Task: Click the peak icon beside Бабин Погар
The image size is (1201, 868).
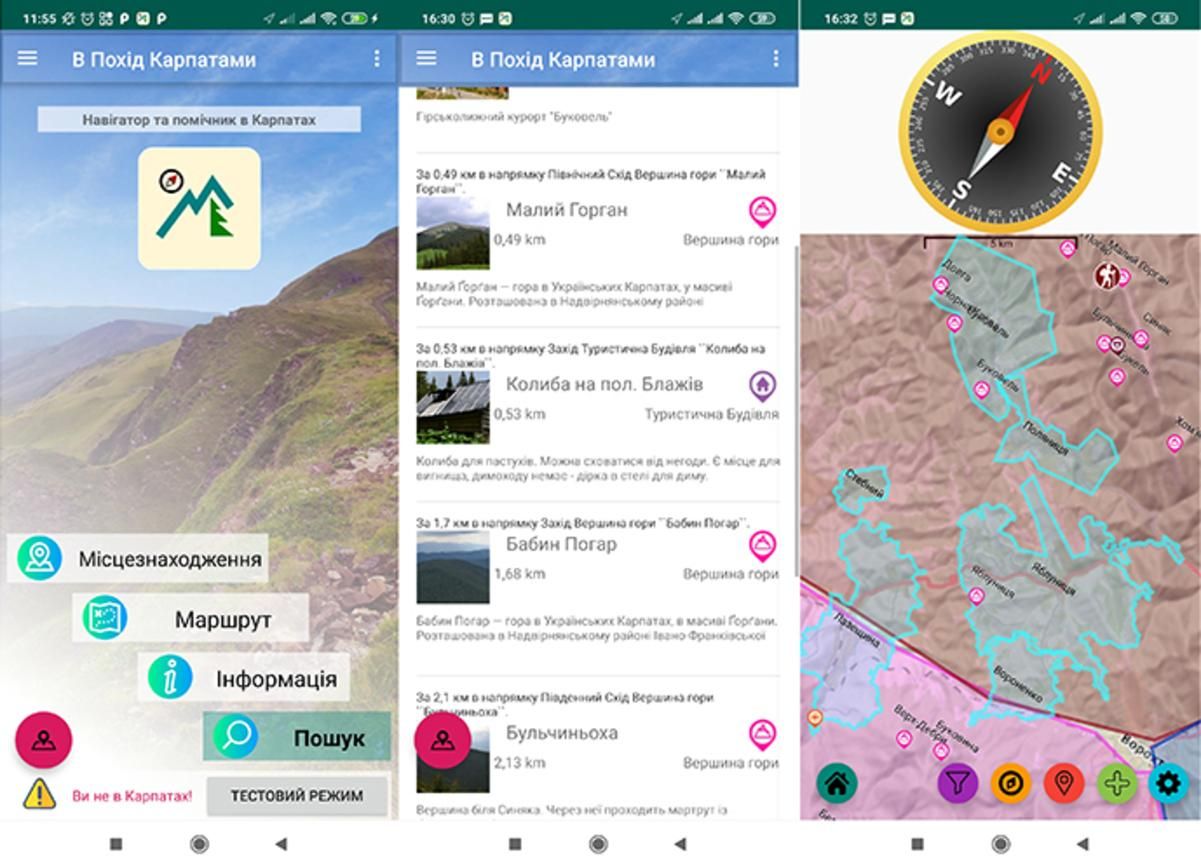Action: (762, 545)
